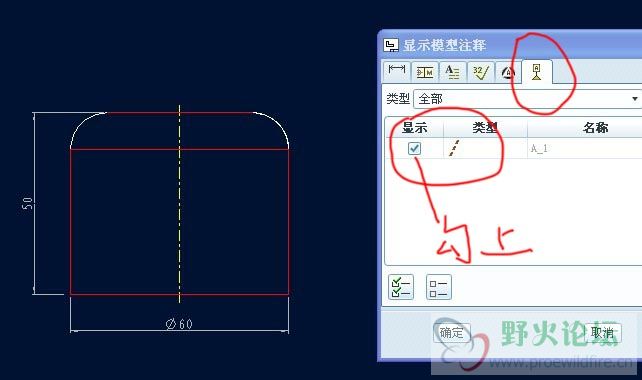Select the 50 height dimension text
642x380 pixels.
point(27,203)
